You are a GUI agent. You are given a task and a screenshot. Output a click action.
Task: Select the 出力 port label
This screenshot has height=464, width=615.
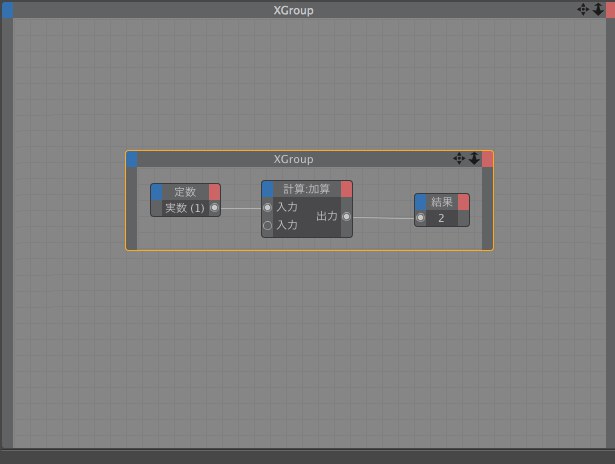click(x=327, y=216)
